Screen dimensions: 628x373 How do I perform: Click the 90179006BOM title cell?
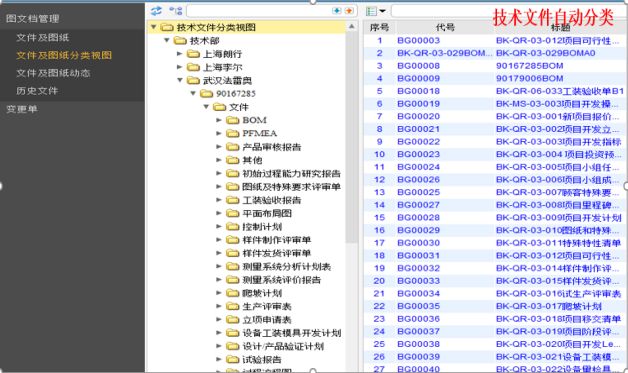click(x=529, y=78)
